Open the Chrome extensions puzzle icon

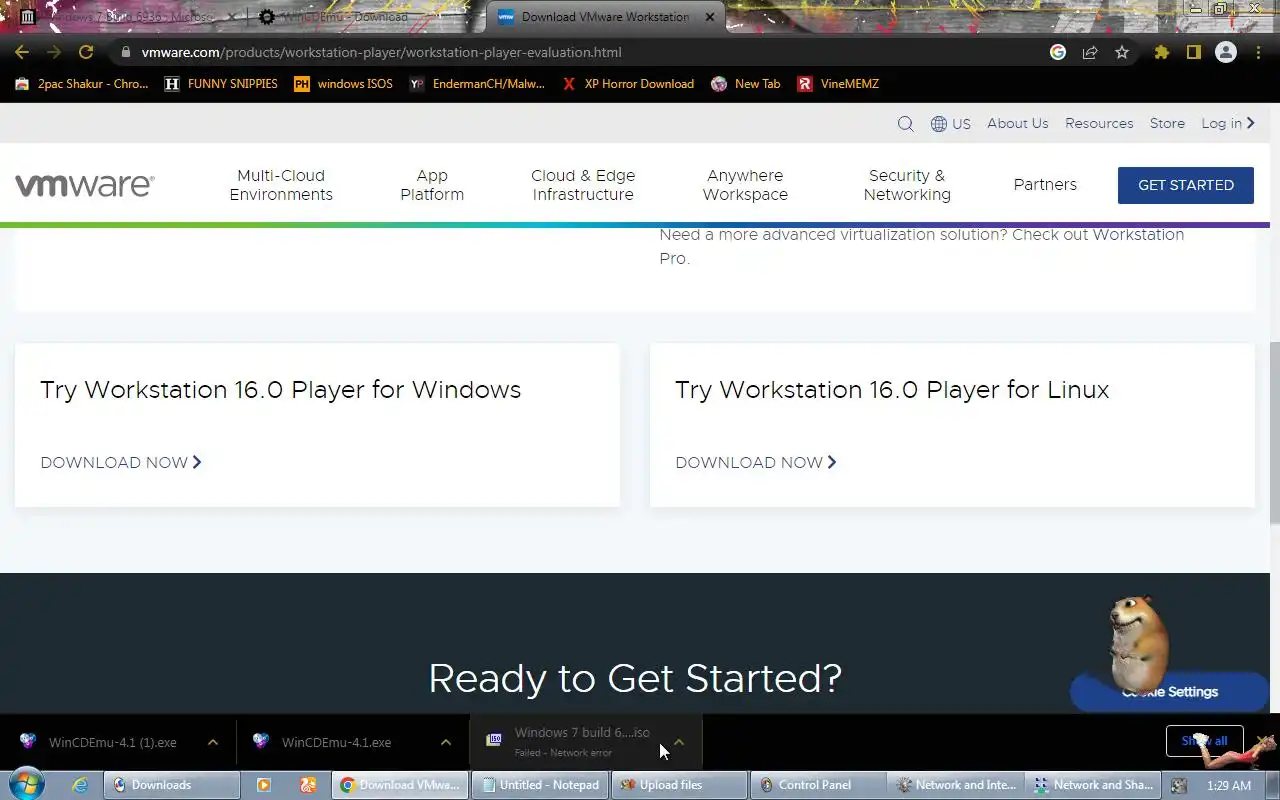[x=1161, y=52]
